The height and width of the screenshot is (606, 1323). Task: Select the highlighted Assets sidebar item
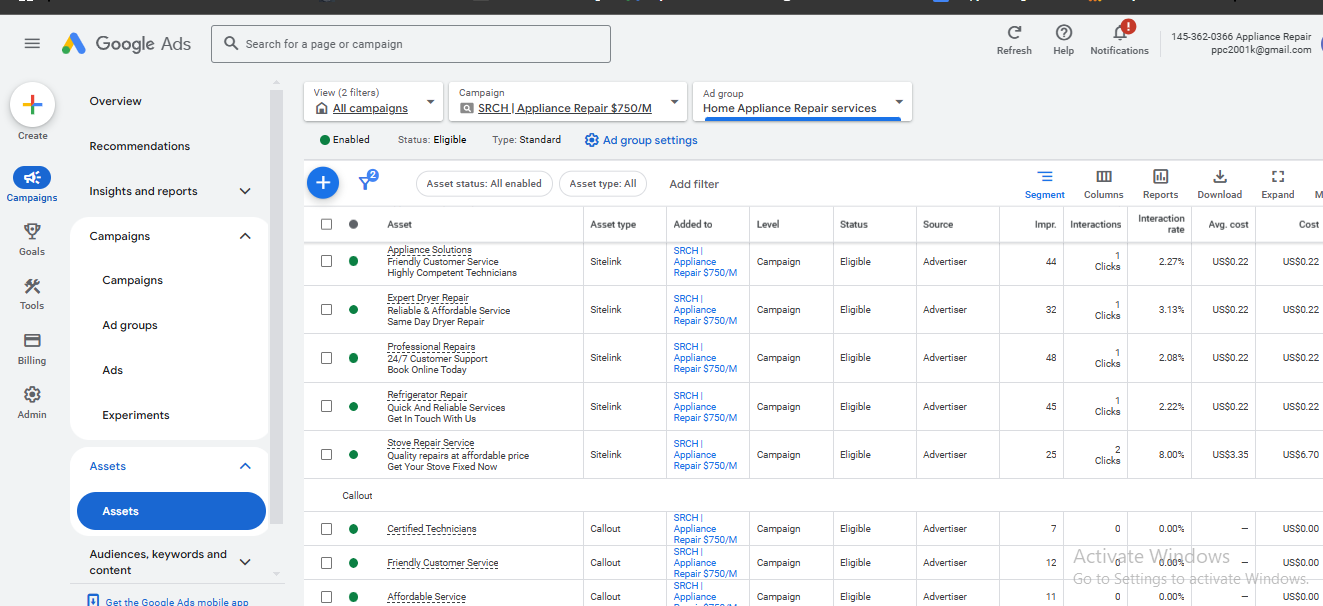171,511
